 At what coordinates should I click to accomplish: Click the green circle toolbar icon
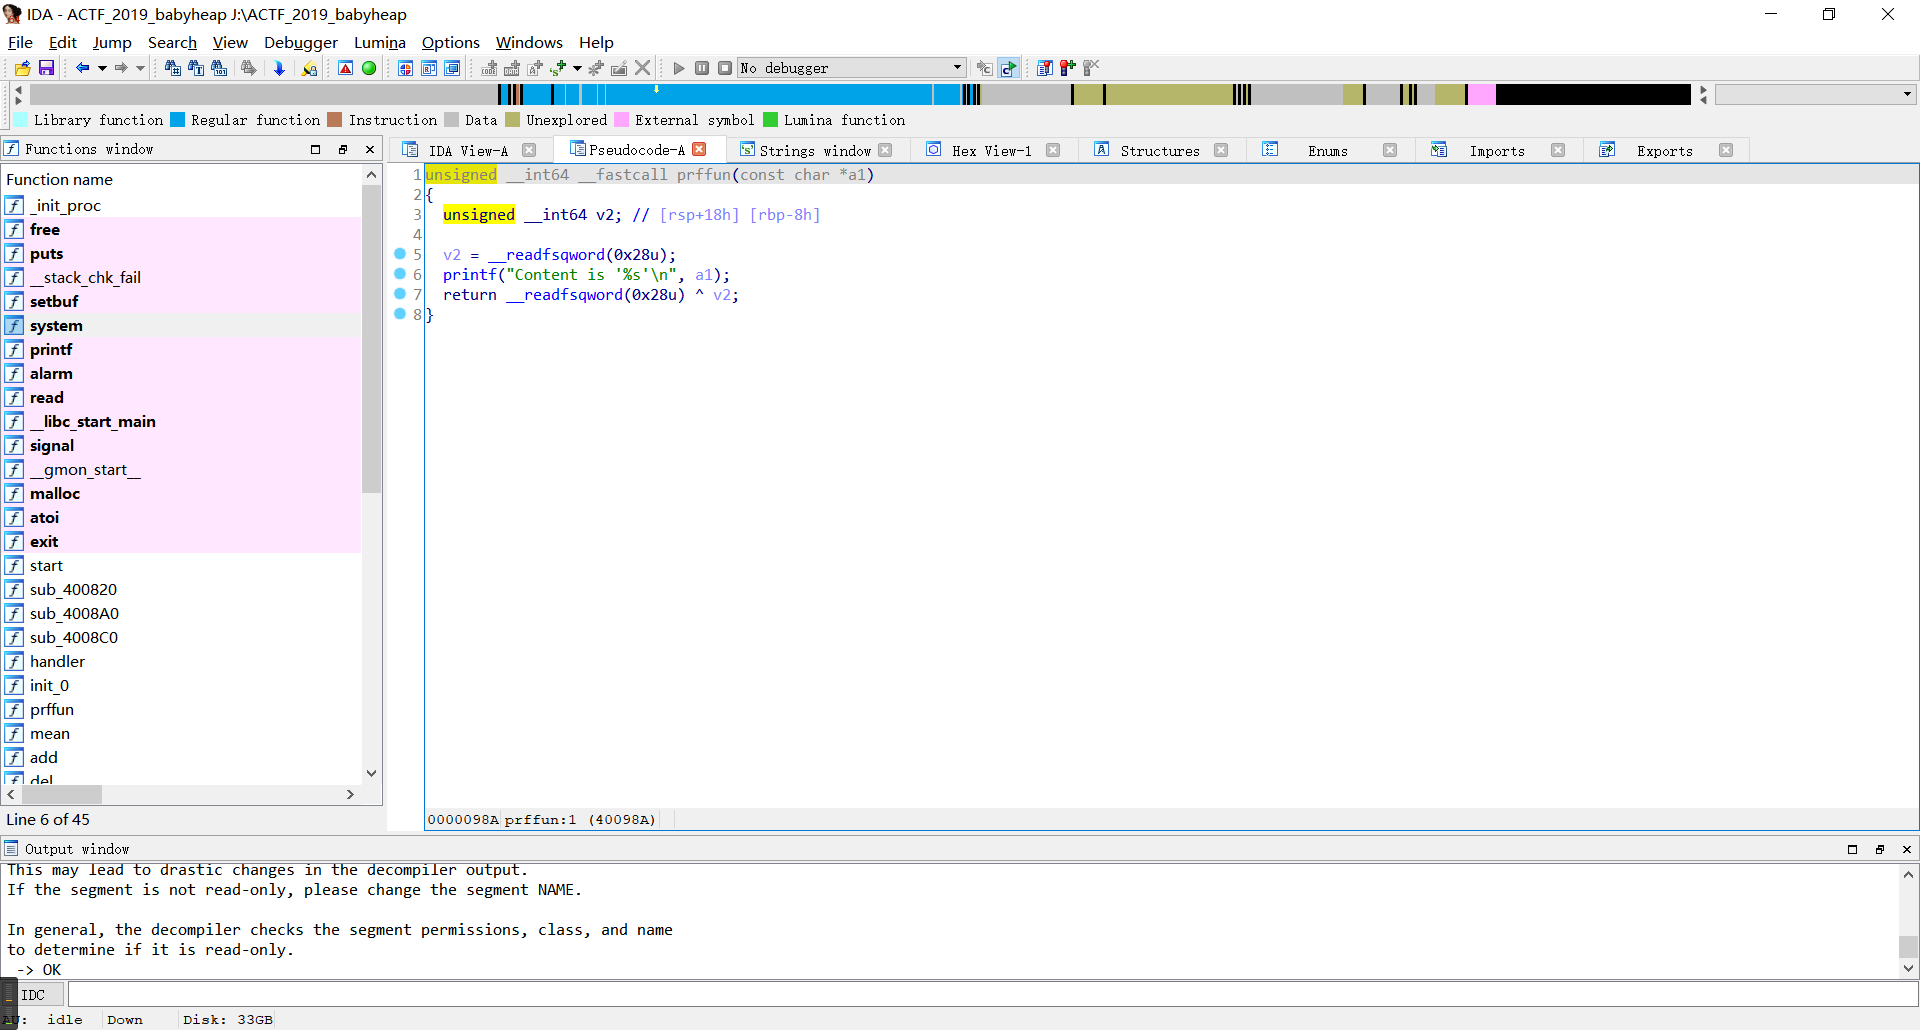[369, 68]
